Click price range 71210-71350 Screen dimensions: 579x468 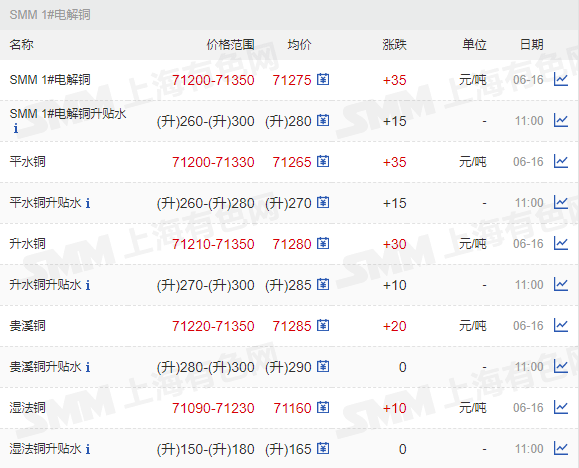point(213,244)
